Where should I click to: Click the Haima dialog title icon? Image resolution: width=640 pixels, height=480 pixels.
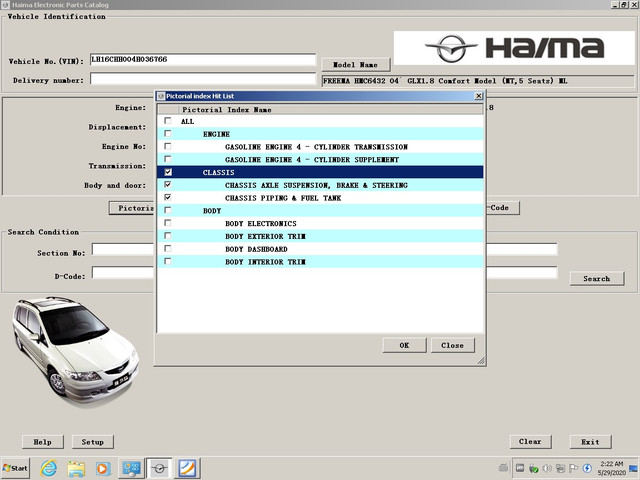tap(161, 96)
